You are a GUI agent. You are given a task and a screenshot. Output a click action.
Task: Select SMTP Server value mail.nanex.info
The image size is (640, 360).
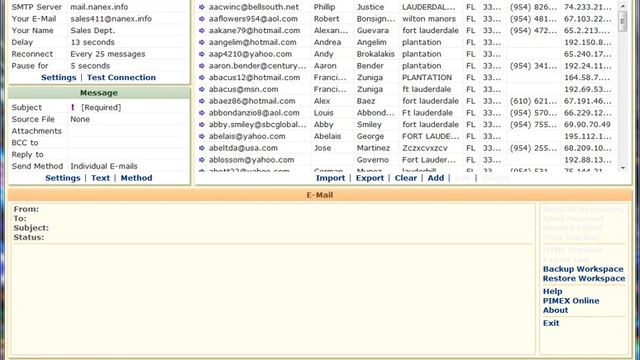click(99, 7)
